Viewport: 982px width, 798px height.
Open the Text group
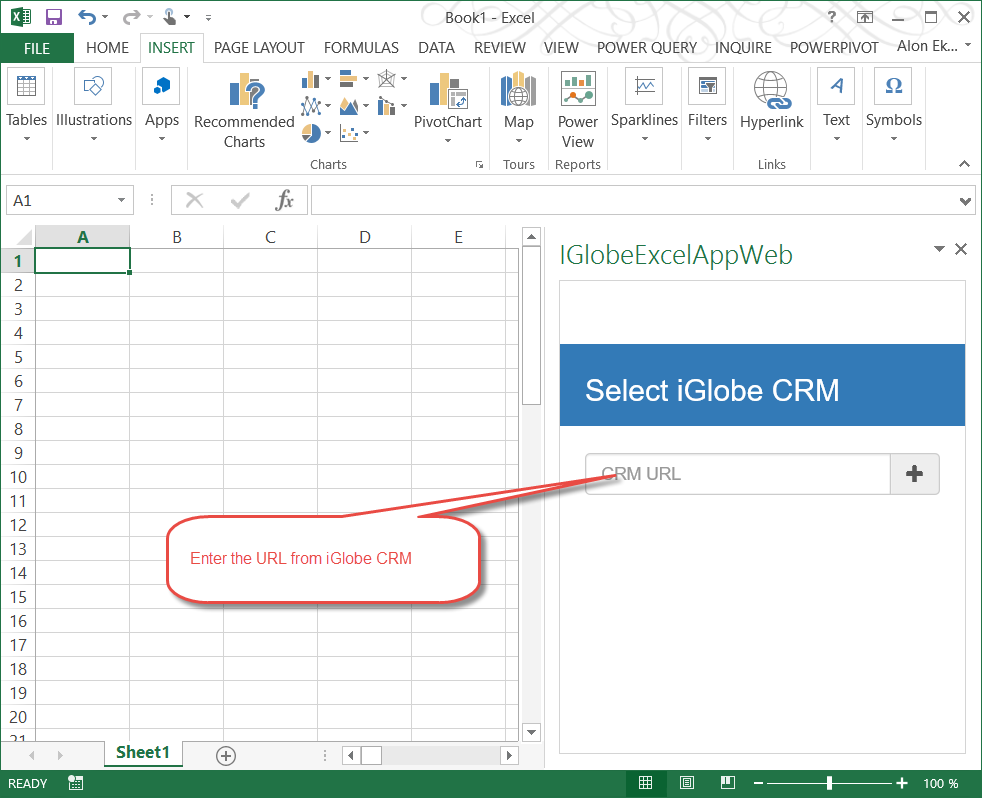836,105
